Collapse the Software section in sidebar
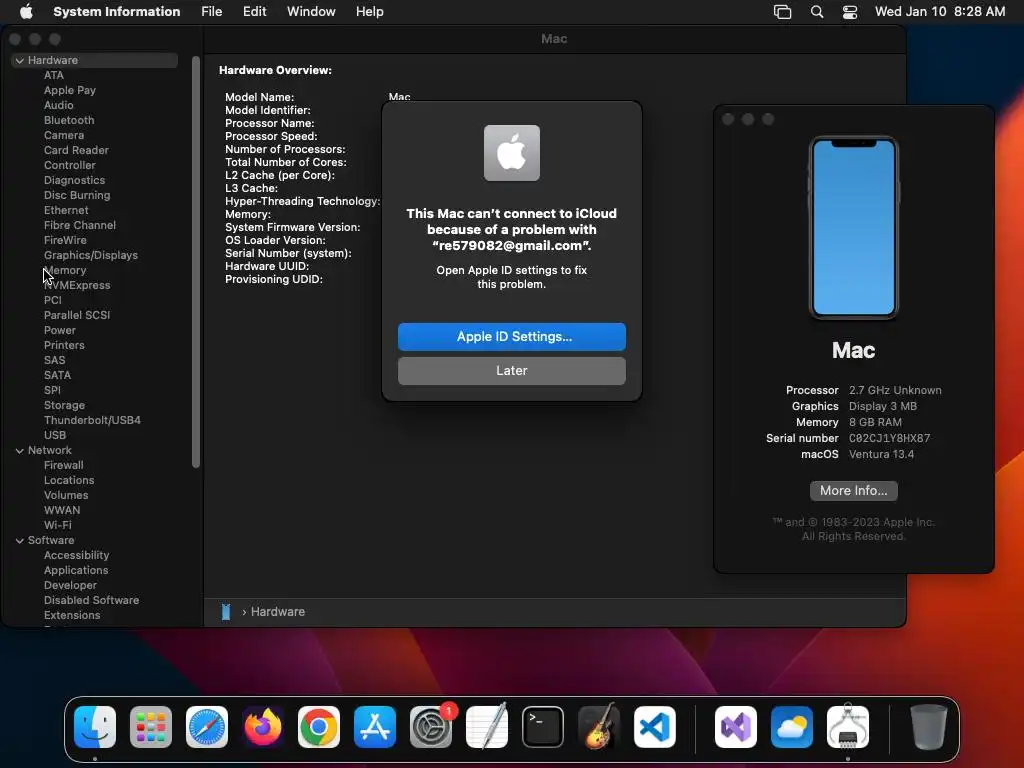The image size is (1024, 768). [x=20, y=541]
